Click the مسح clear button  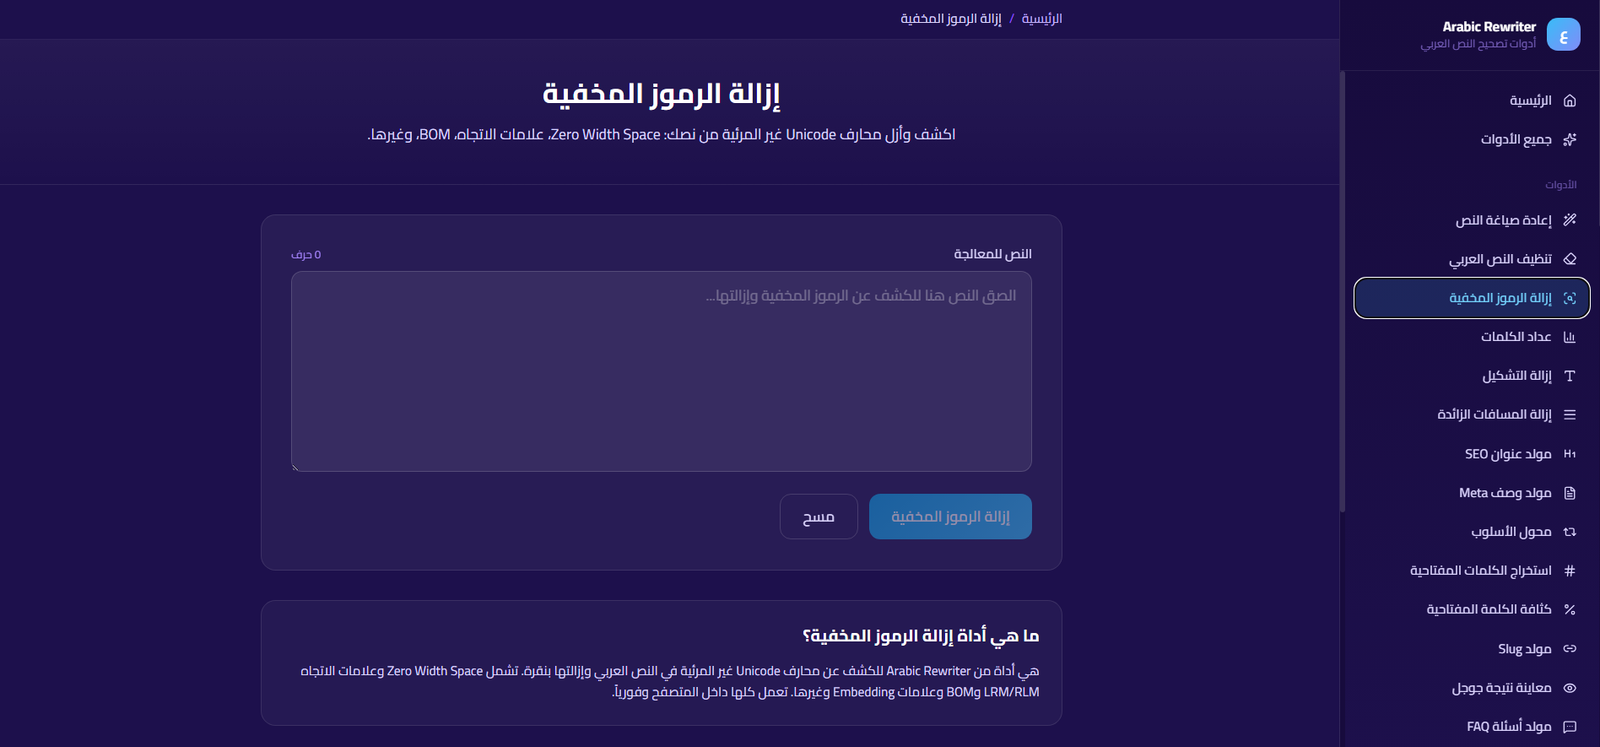(x=819, y=517)
